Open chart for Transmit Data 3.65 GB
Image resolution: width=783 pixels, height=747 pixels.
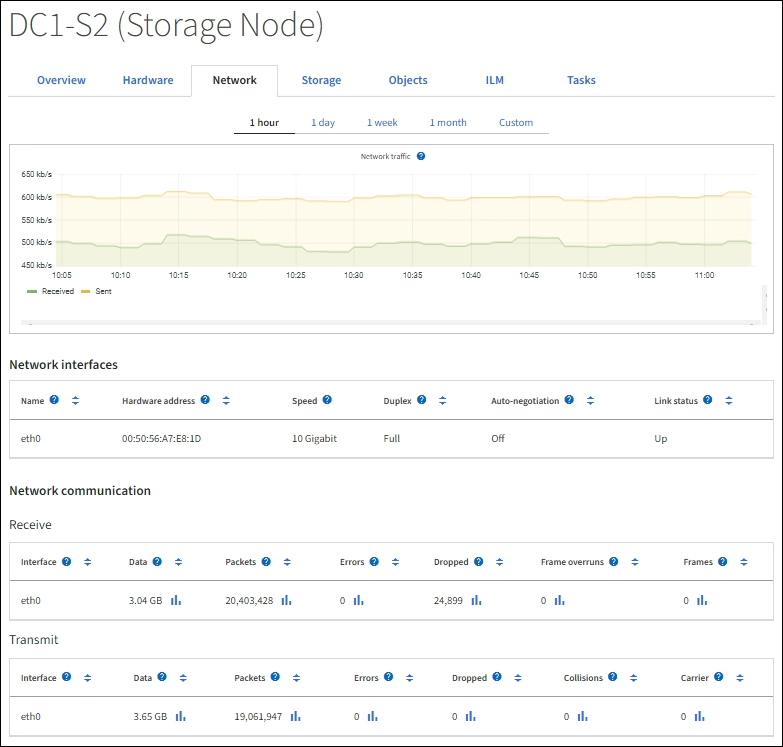pyautogui.click(x=181, y=716)
